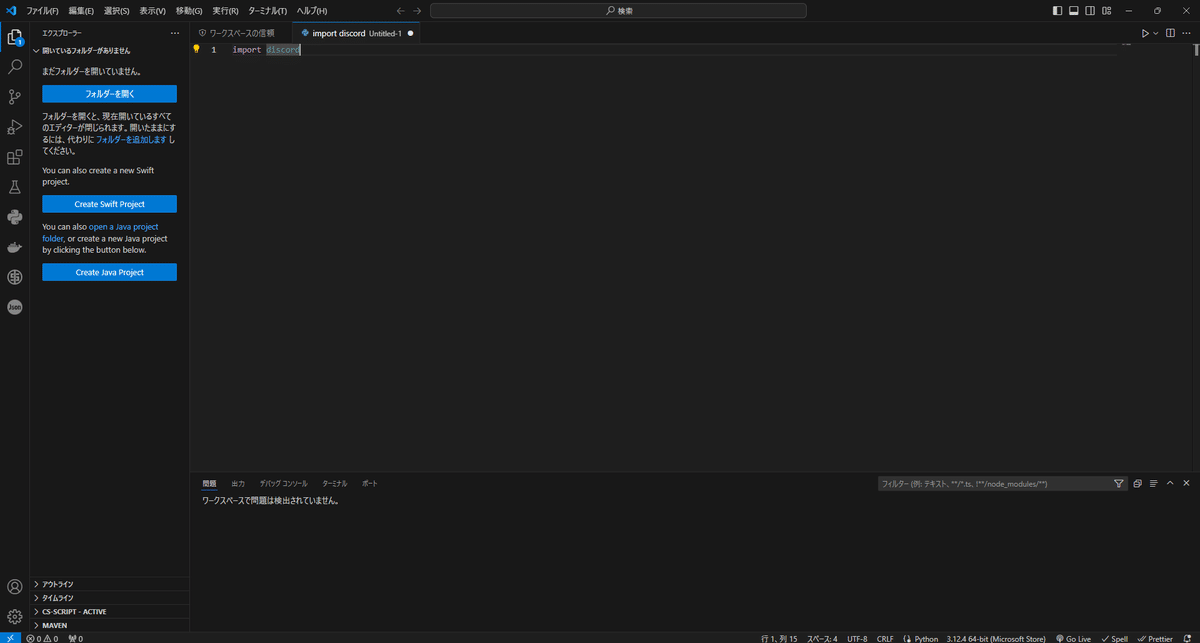Screen dimensions: 1200x643
Task: Toggle Go Live server in status bar
Action: 1073,638
